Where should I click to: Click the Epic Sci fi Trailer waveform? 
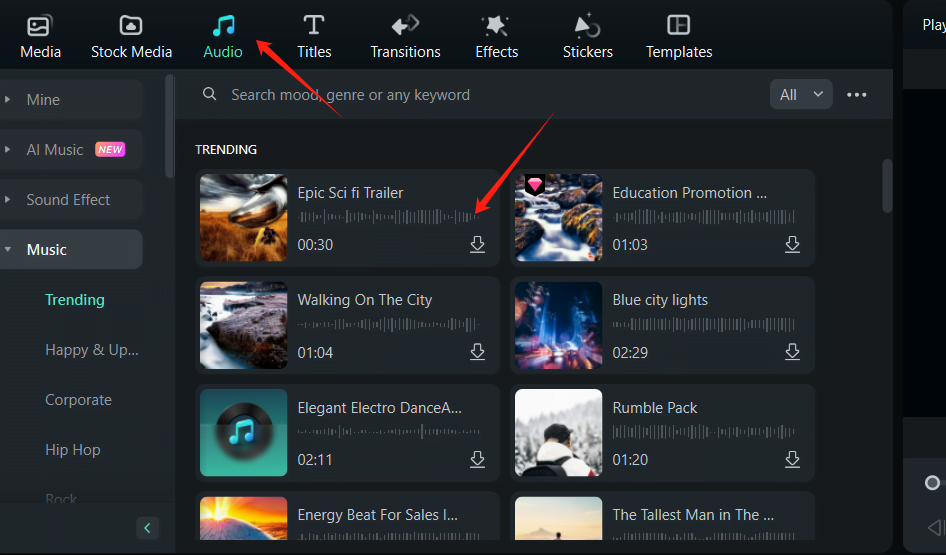tap(389, 217)
